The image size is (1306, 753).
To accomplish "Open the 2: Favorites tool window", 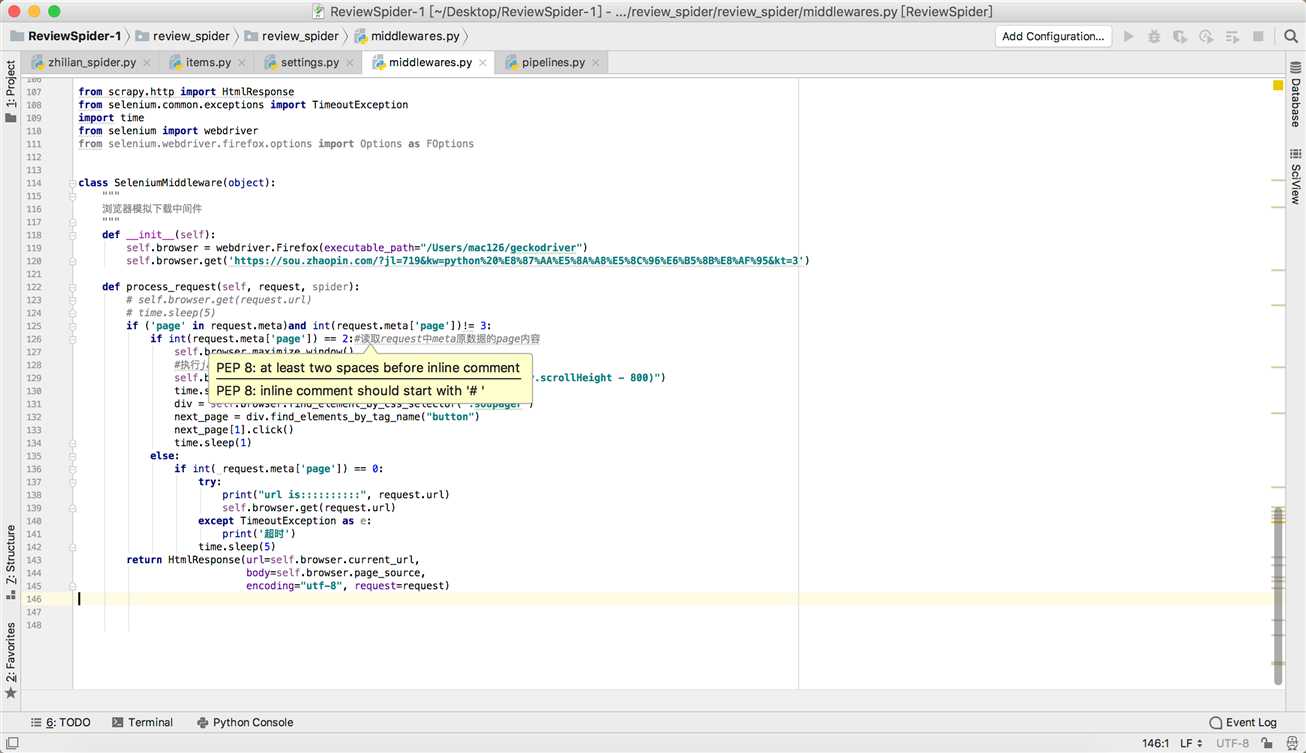I will pyautogui.click(x=11, y=660).
